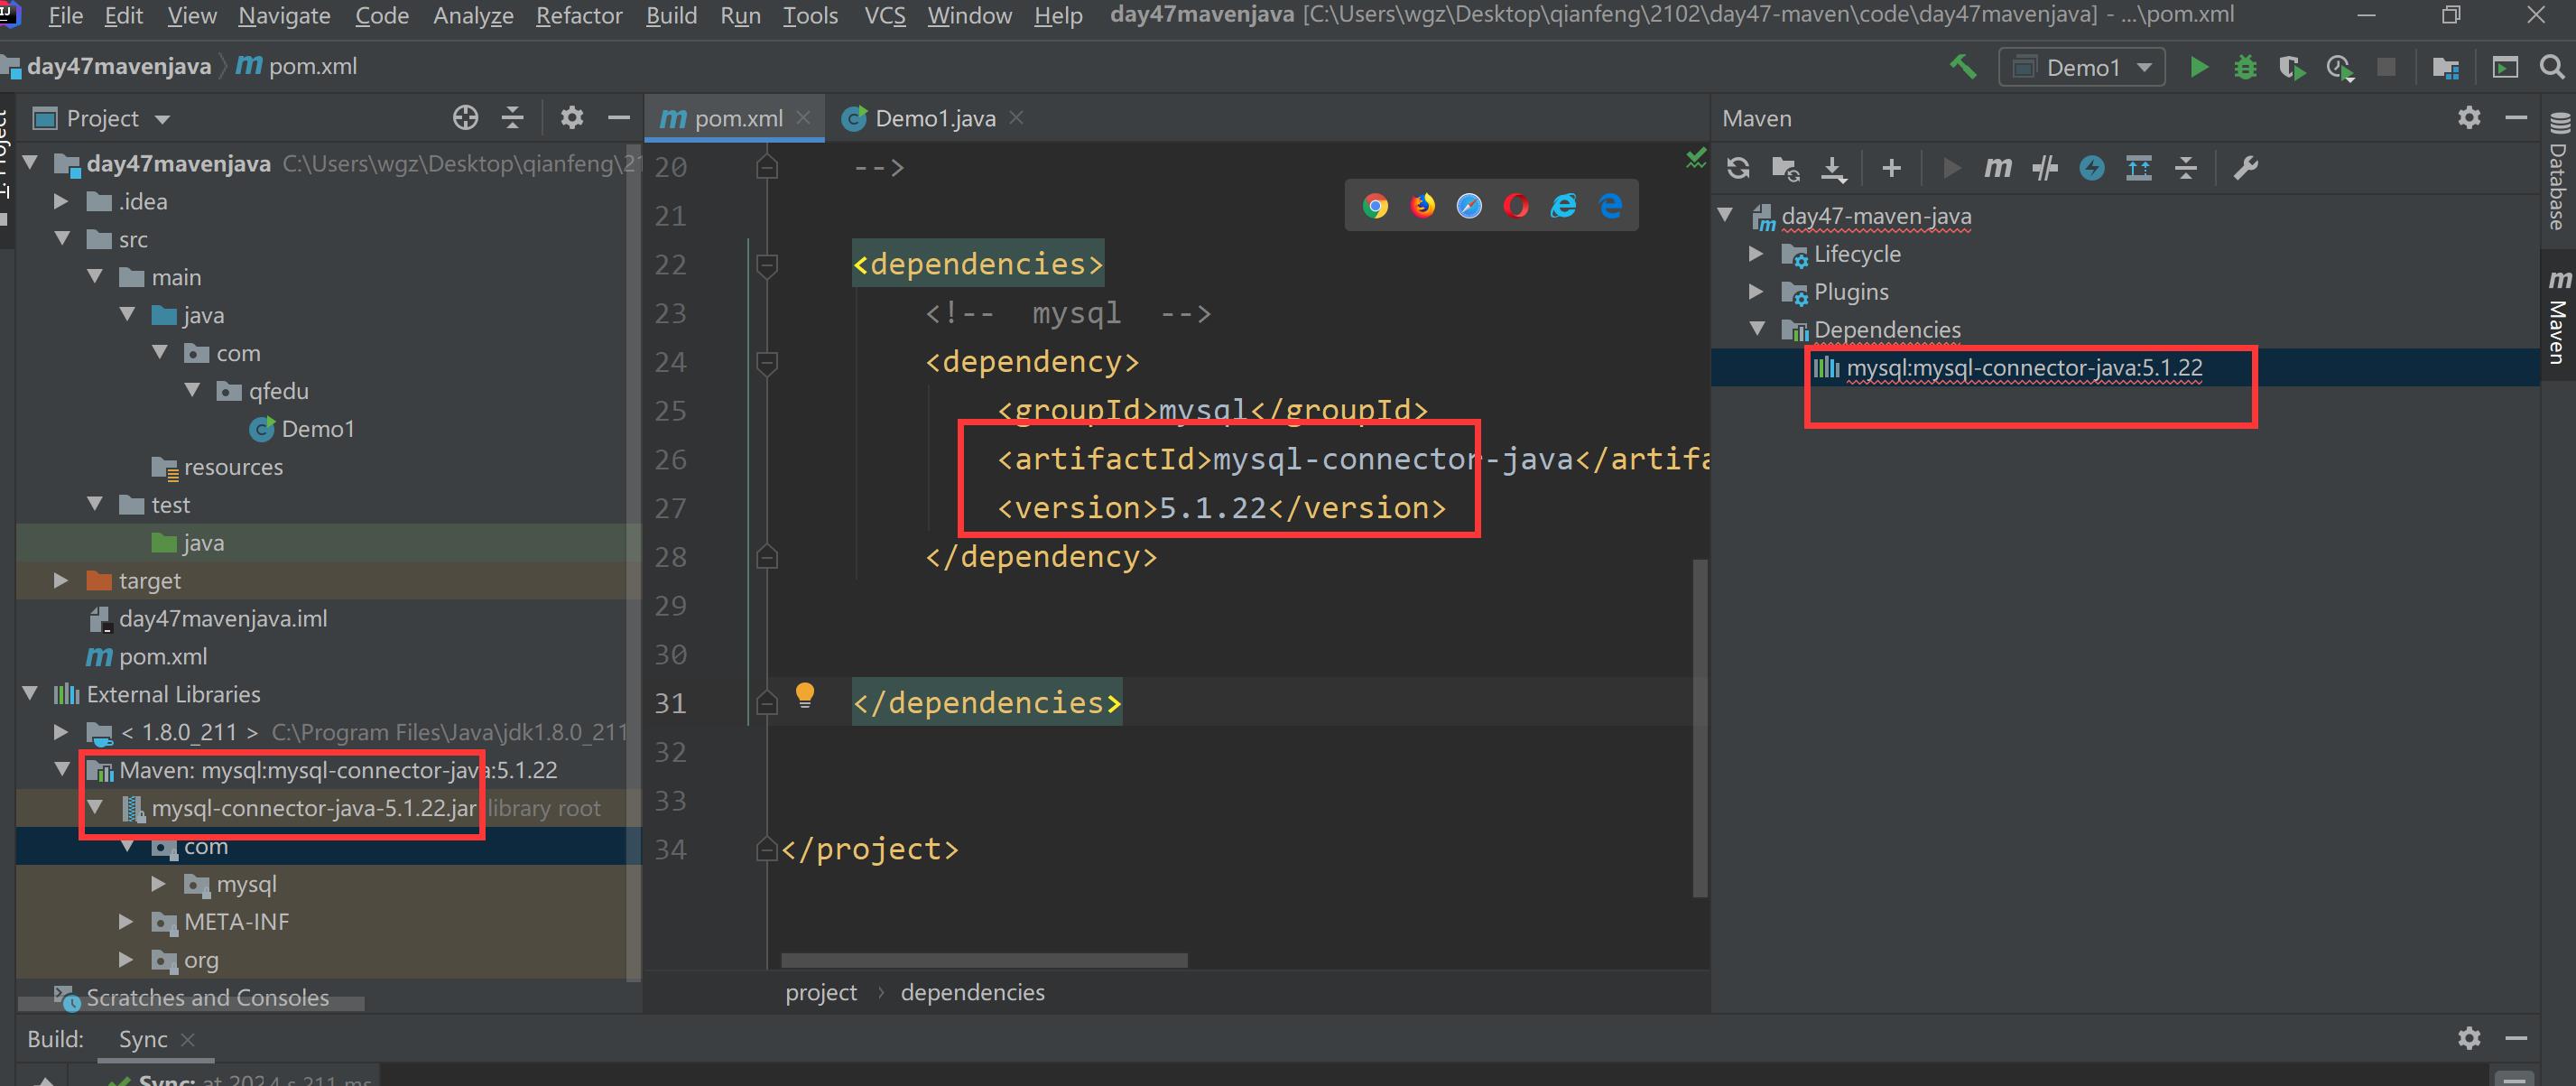Reimport all Maven projects icon

click(1738, 168)
